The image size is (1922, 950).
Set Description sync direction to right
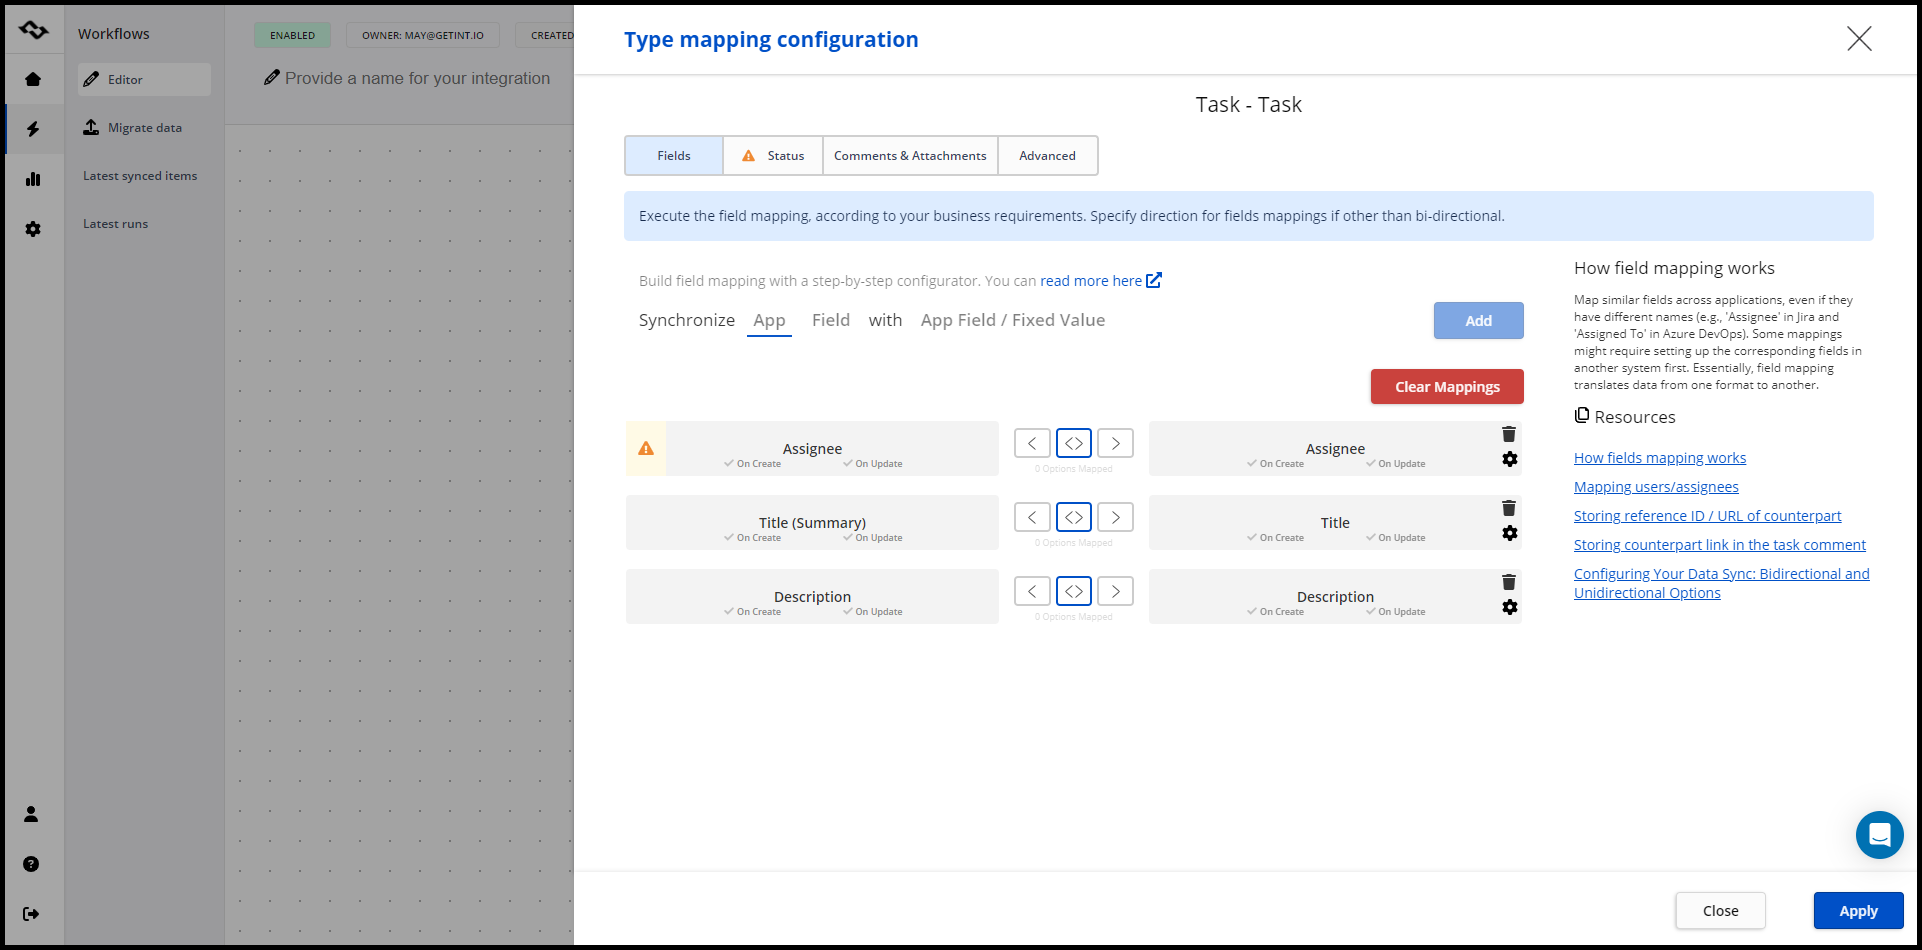pos(1115,591)
